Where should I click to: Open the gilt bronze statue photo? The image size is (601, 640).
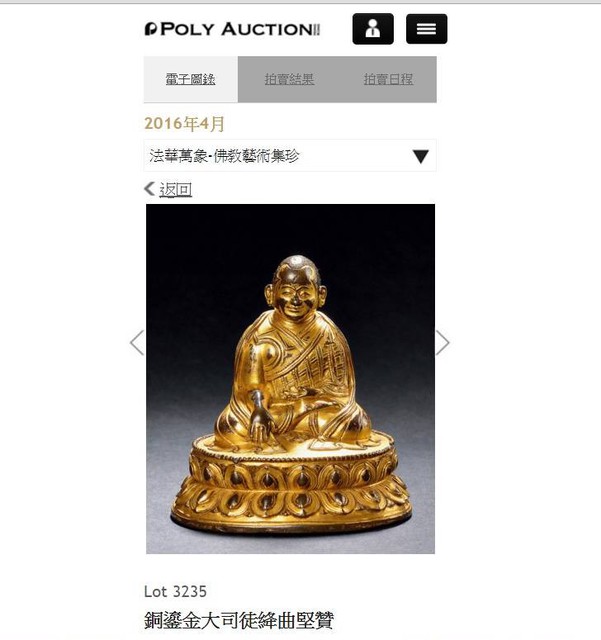[290, 379]
